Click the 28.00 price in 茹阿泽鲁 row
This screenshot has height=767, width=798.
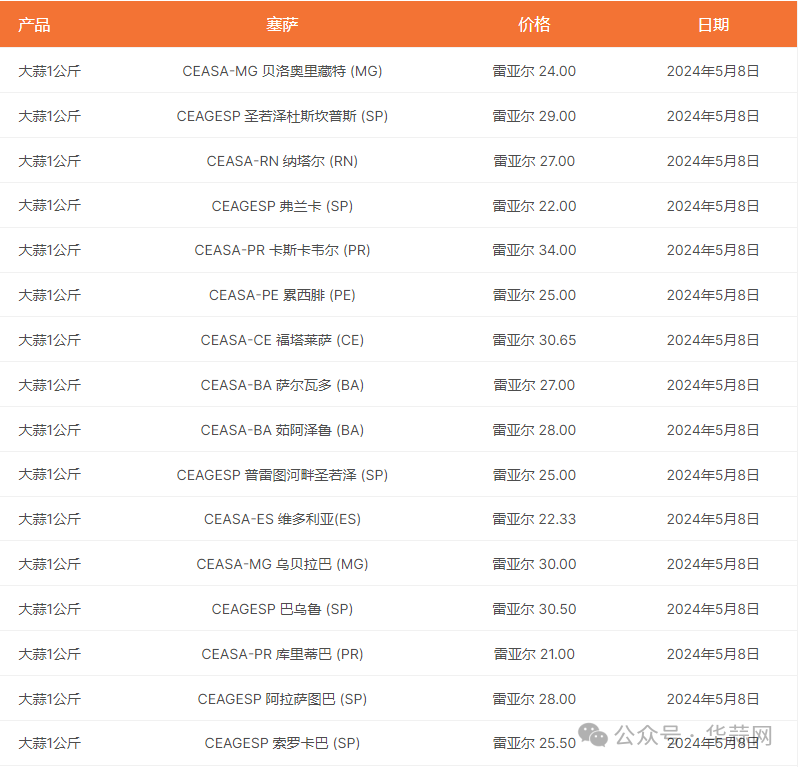[x=534, y=430]
